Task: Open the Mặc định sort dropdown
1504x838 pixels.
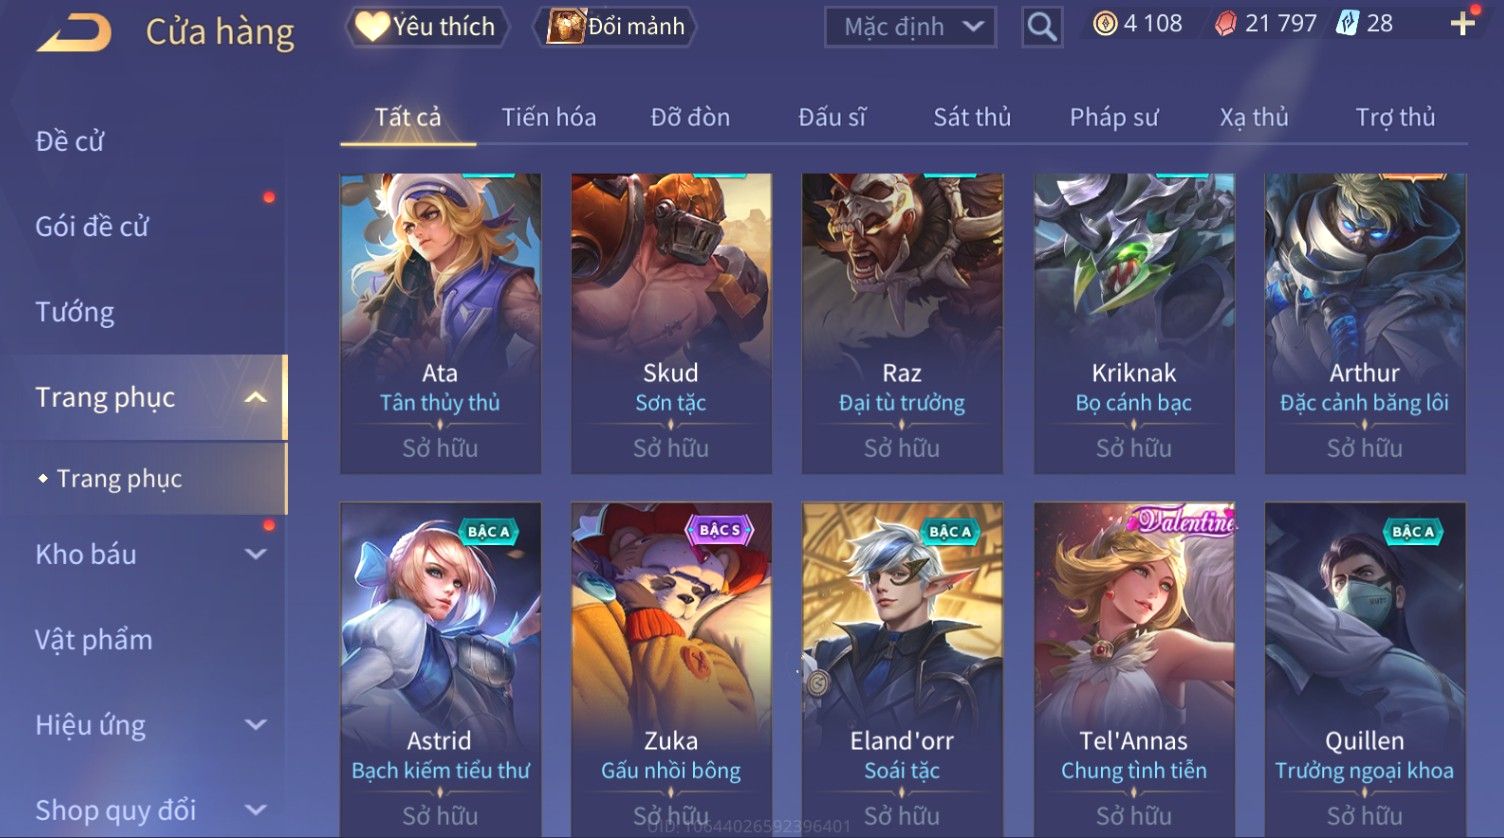Action: (x=910, y=27)
